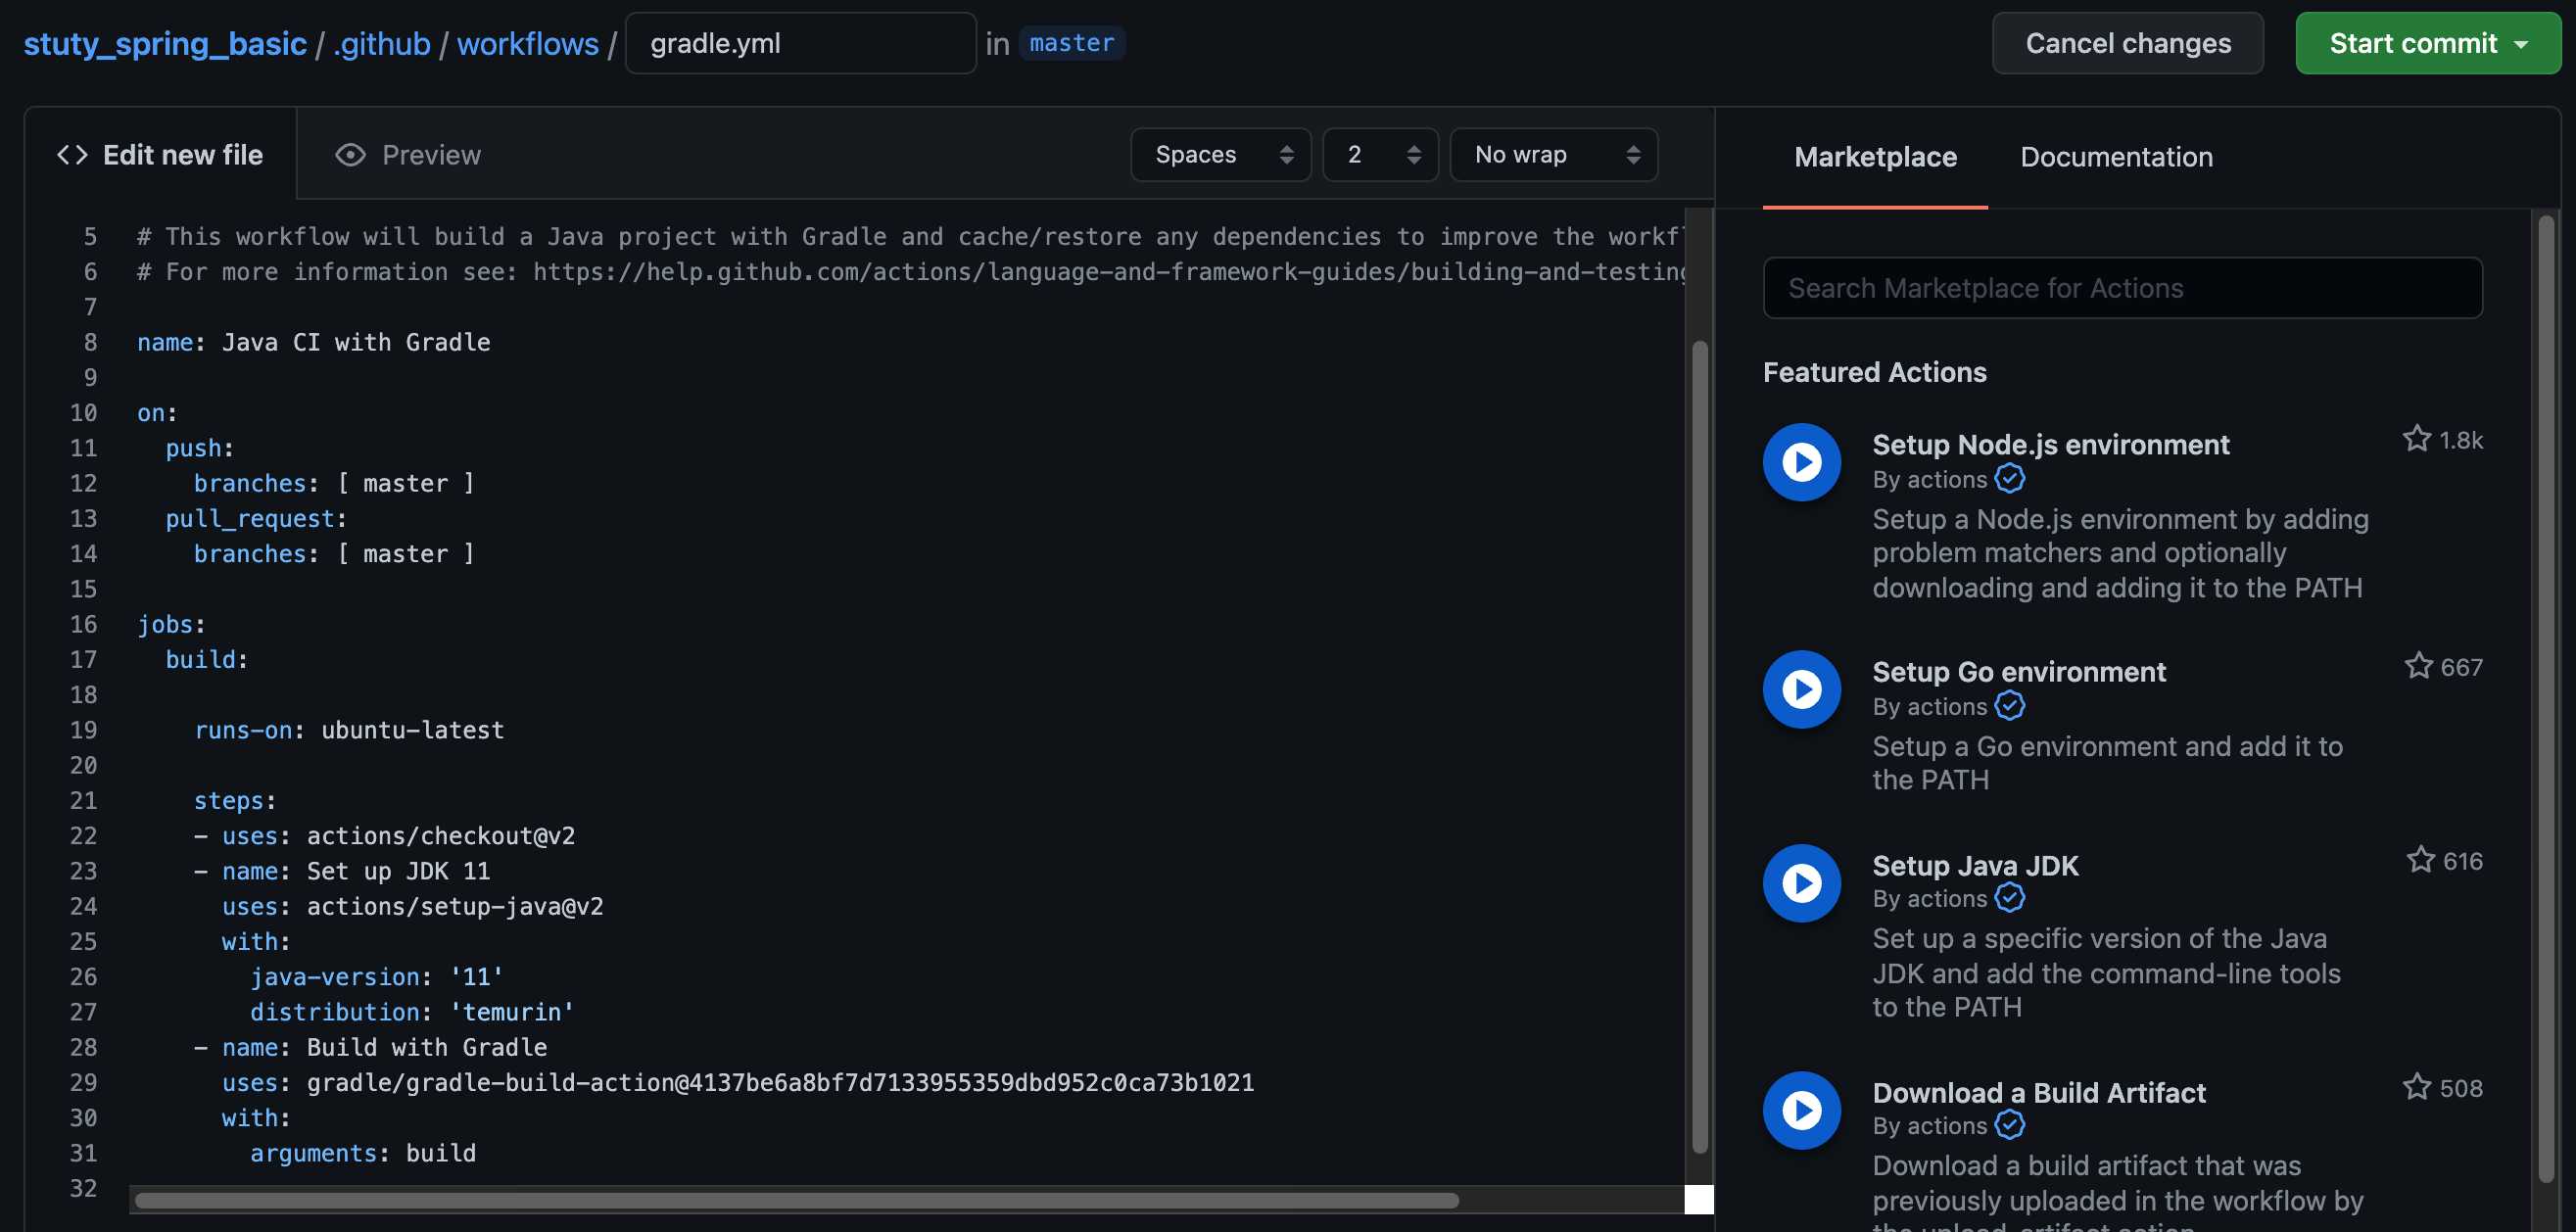Click the Setup Node.js environment play icon
The height and width of the screenshot is (1232, 2576).
[1801, 462]
